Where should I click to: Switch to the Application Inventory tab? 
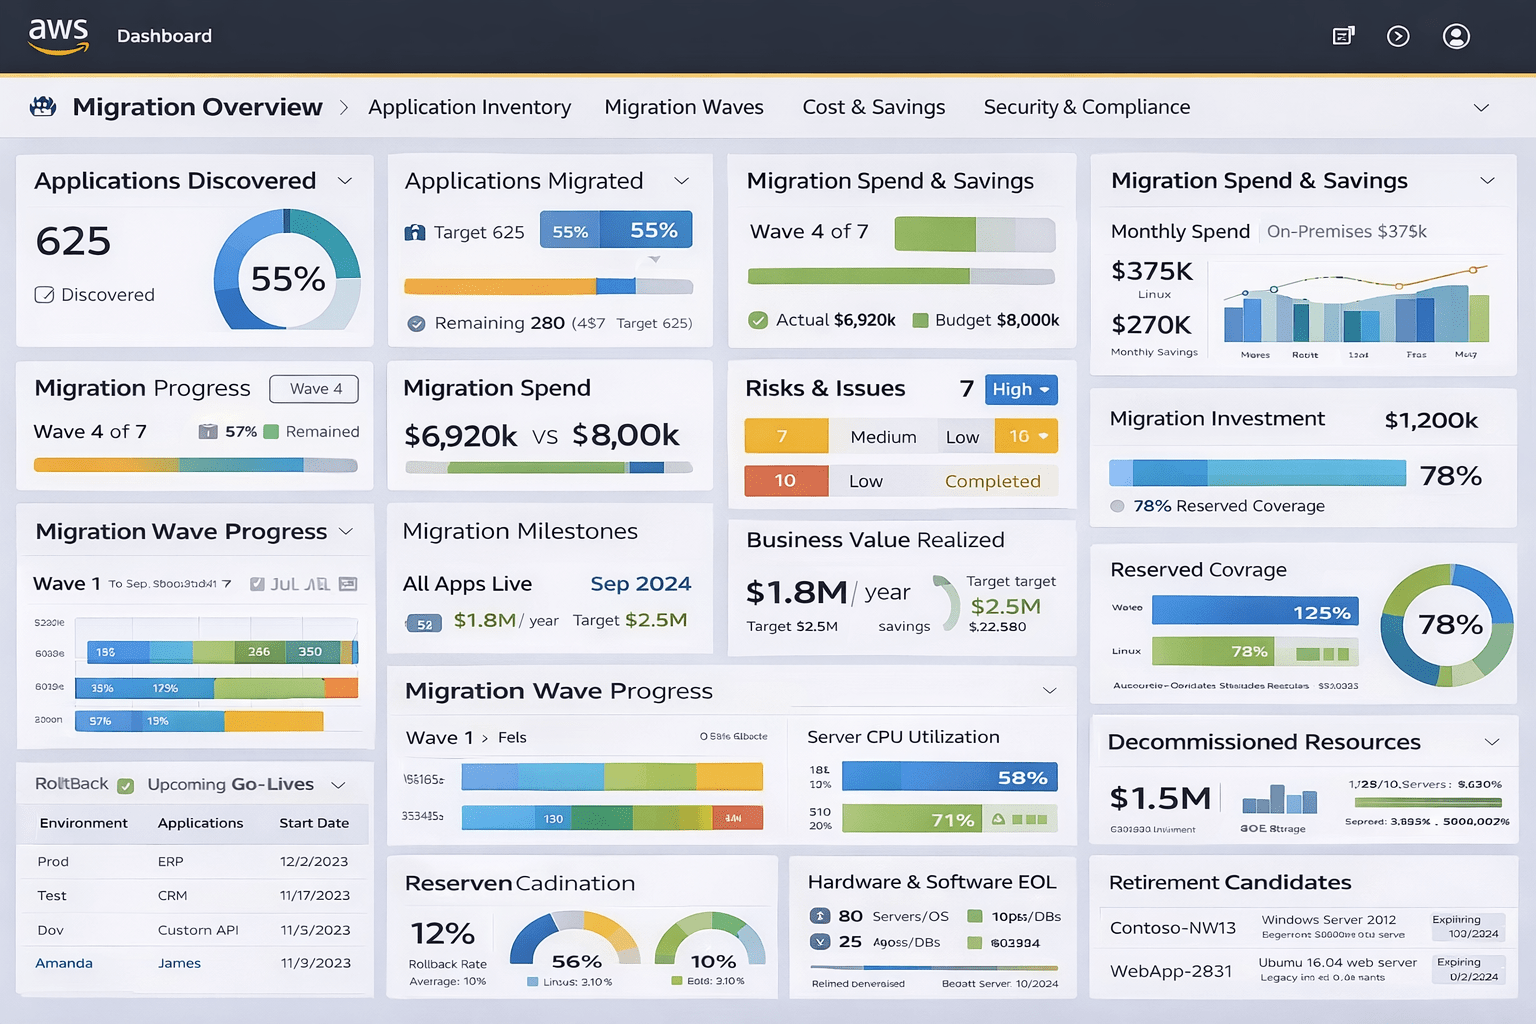[470, 107]
